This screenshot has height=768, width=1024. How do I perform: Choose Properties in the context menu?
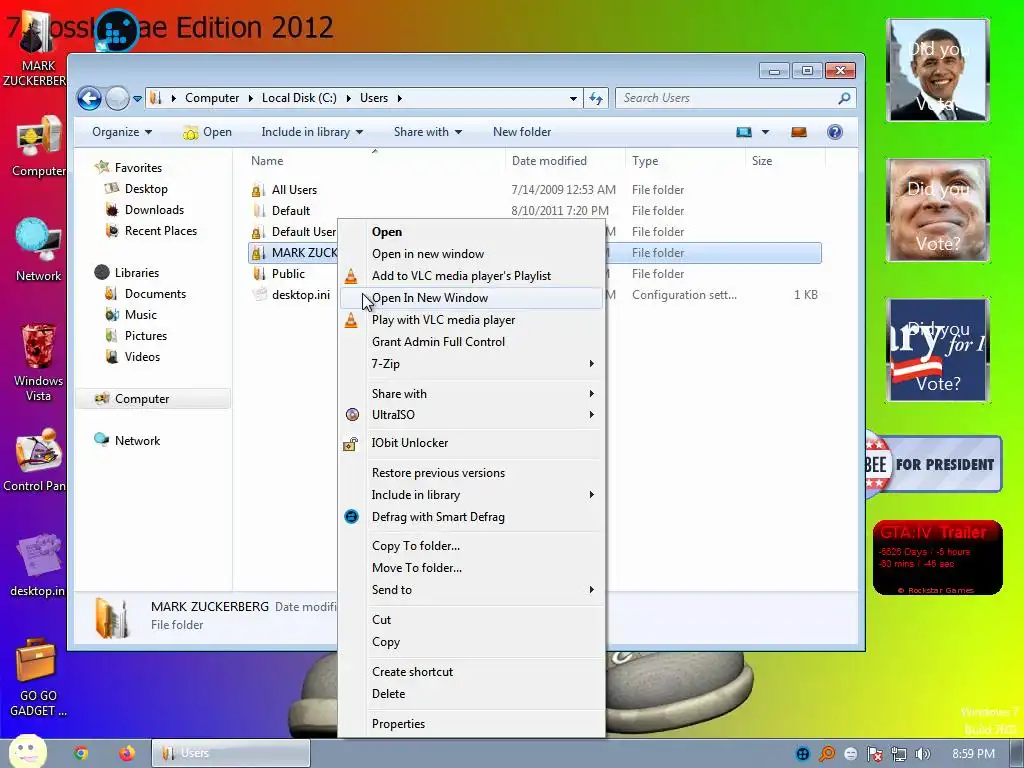point(472,724)
